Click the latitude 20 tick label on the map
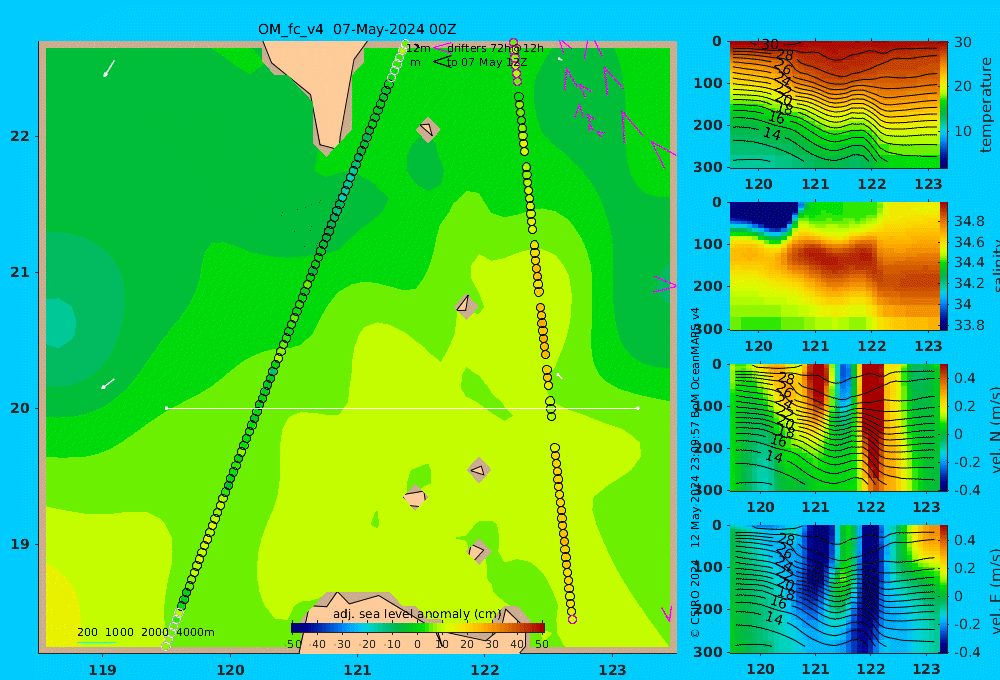The width and height of the screenshot is (1000, 680). tap(20, 408)
